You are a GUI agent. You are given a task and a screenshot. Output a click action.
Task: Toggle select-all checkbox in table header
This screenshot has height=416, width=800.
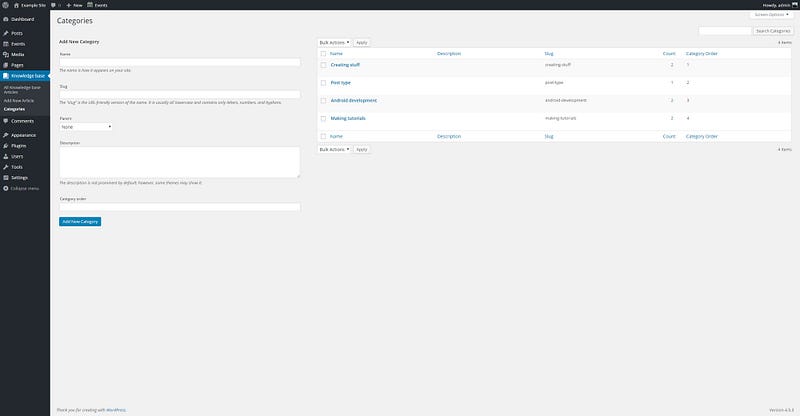coord(323,54)
